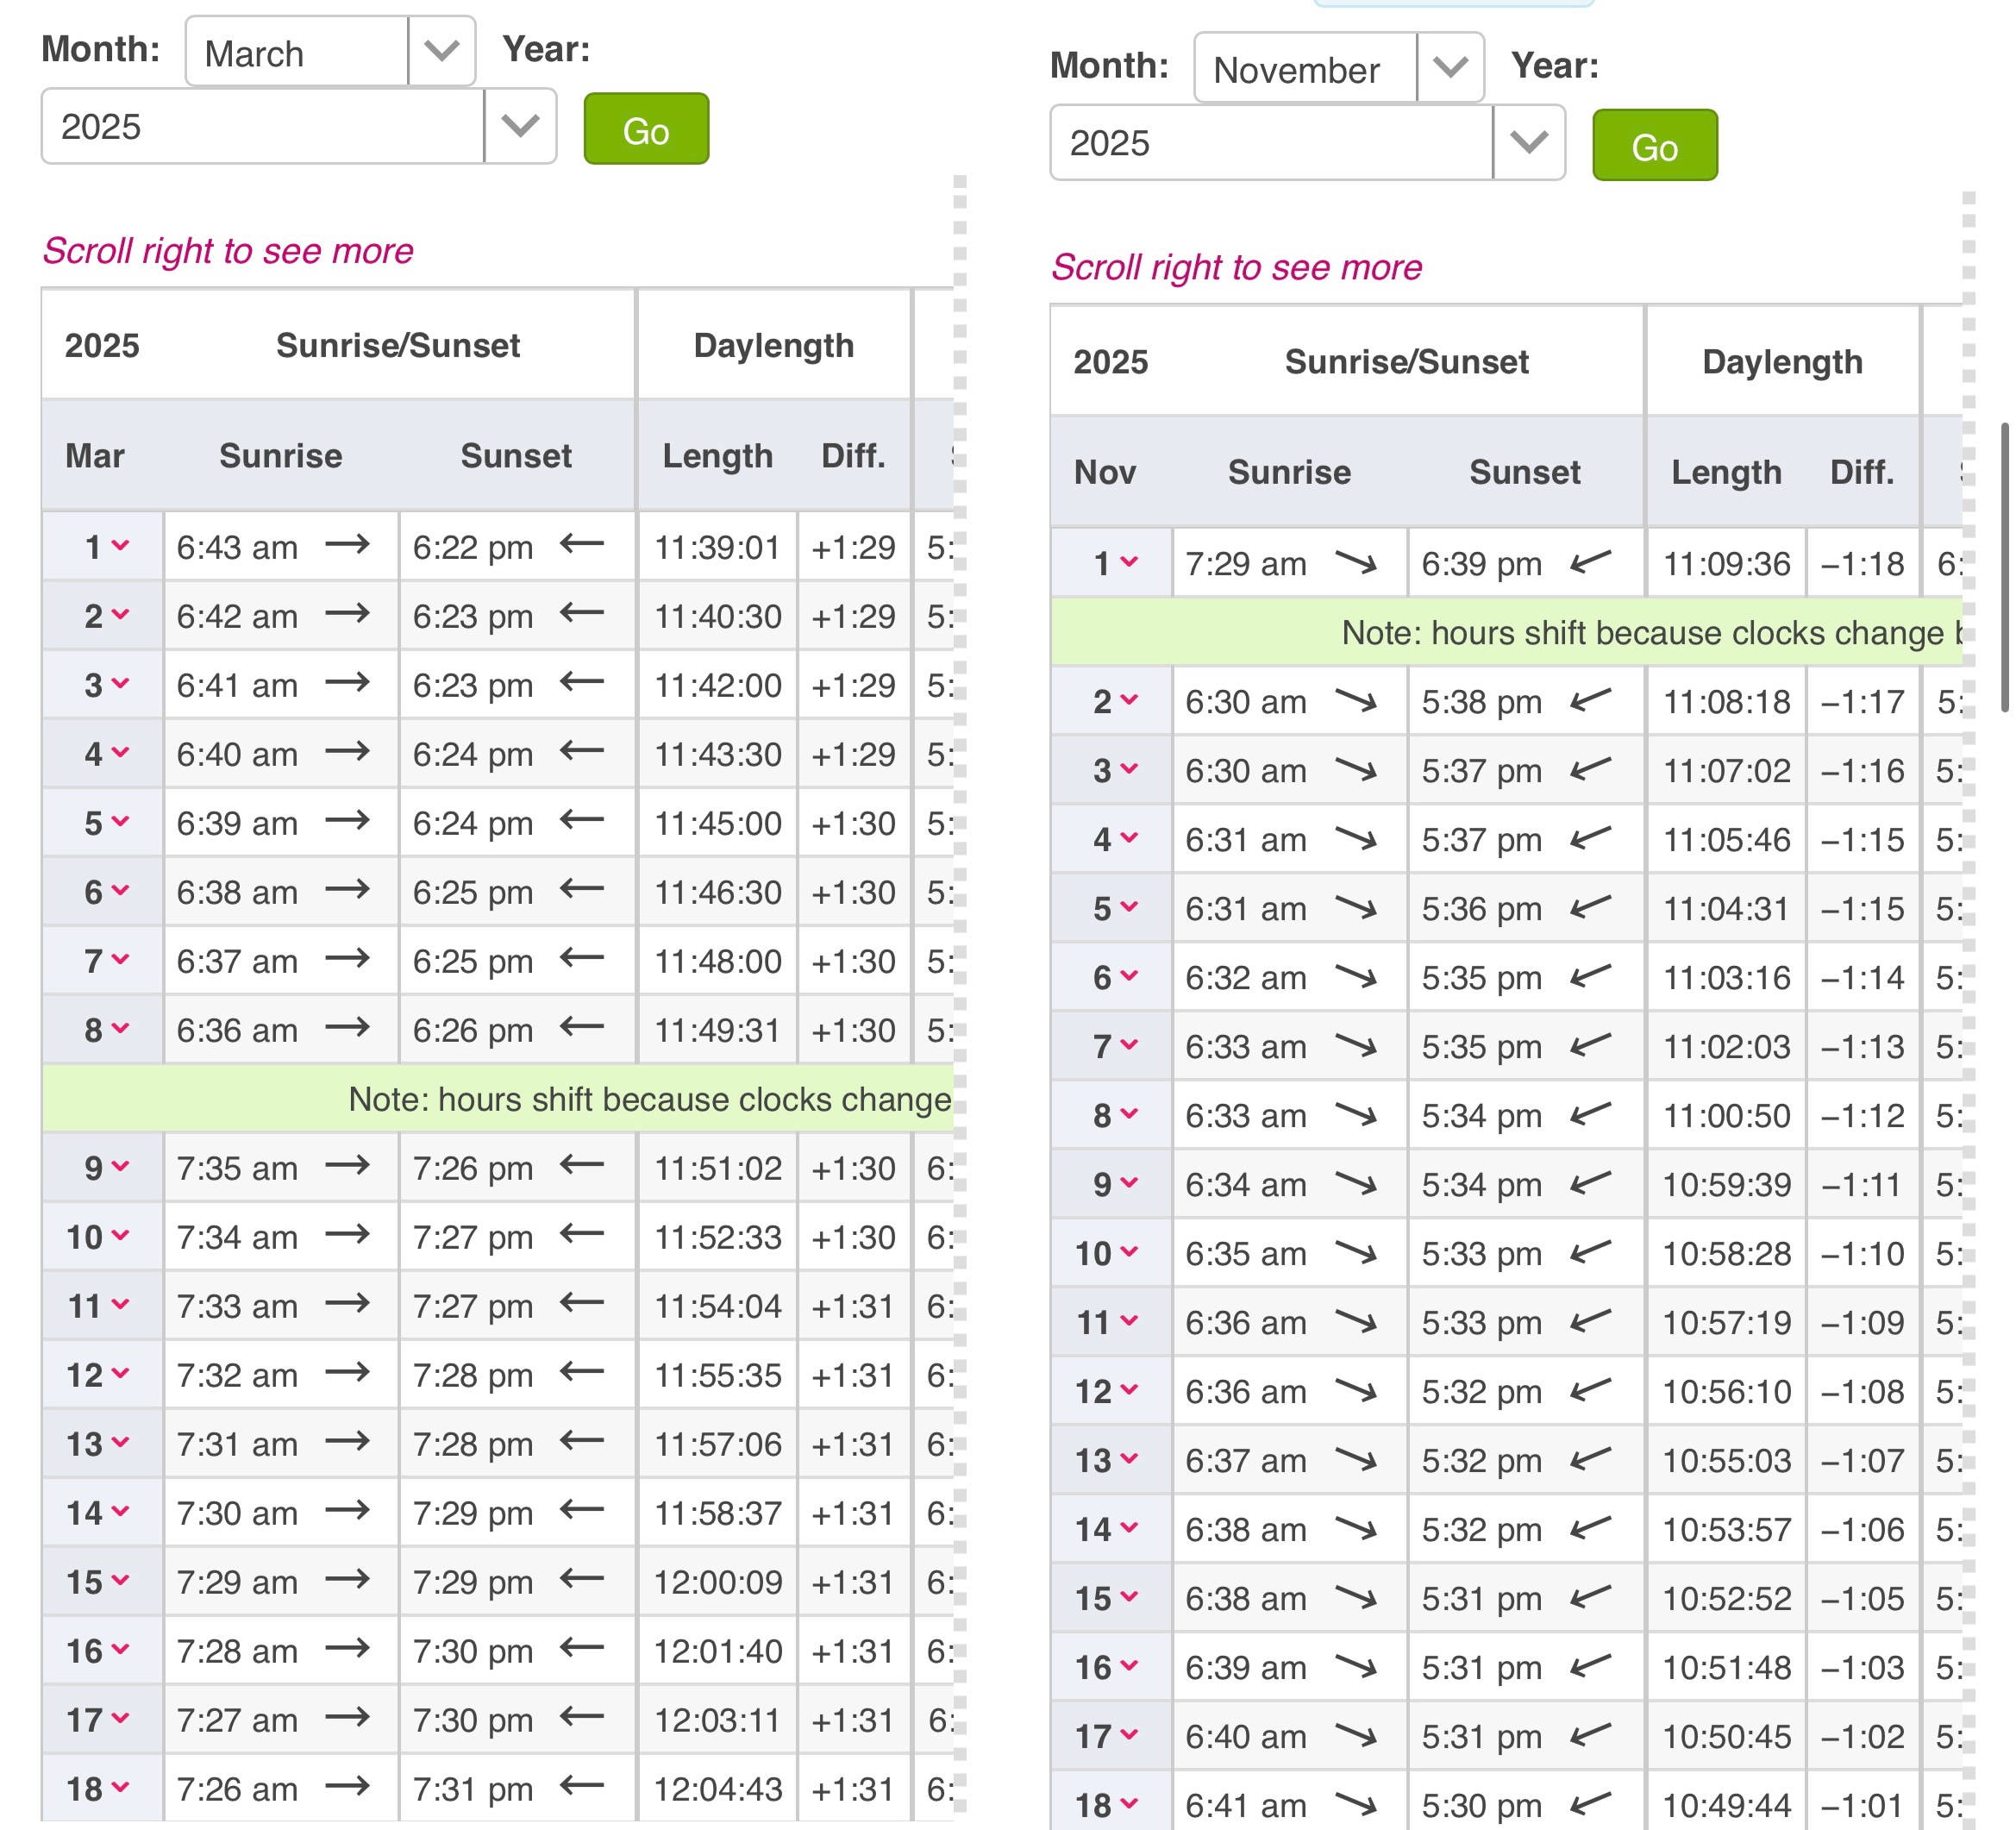
Task: Open right panel 2025 year dropdown
Action: [1306, 143]
